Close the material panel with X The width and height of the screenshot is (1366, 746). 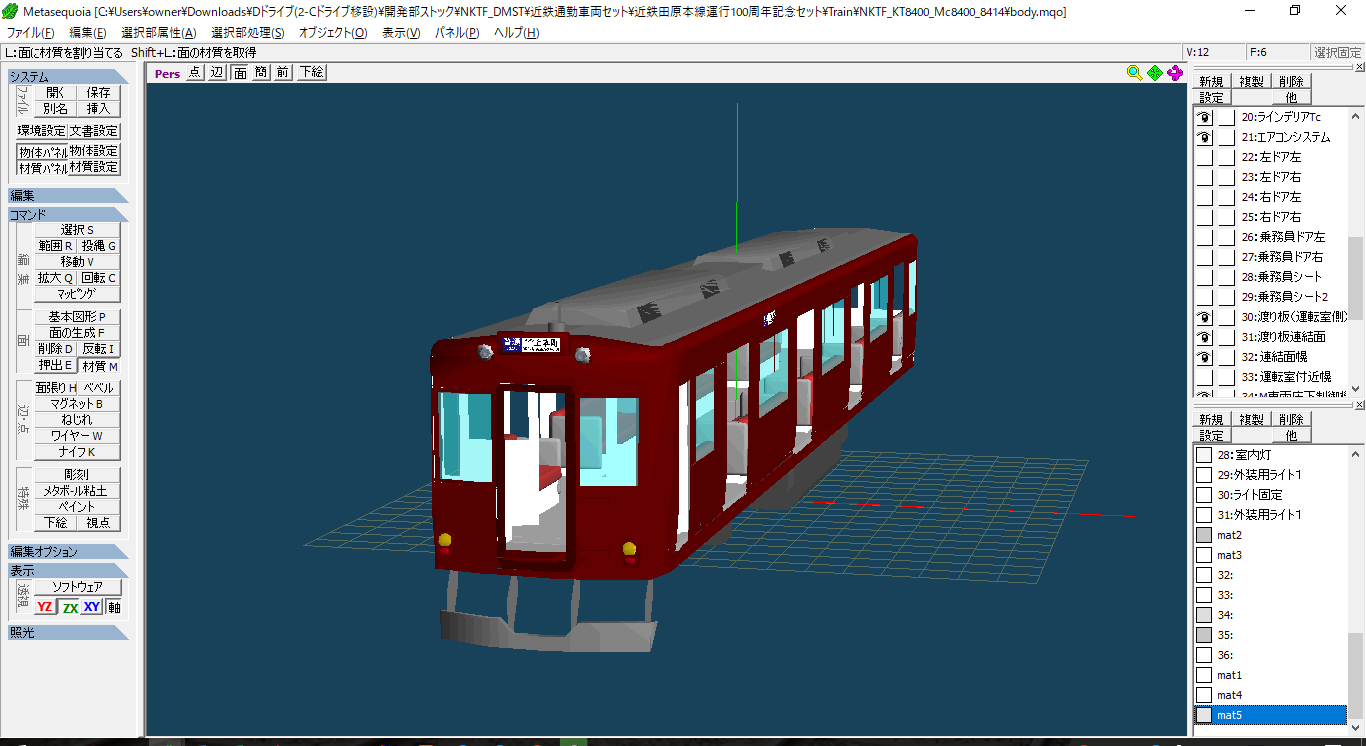click(x=1359, y=405)
